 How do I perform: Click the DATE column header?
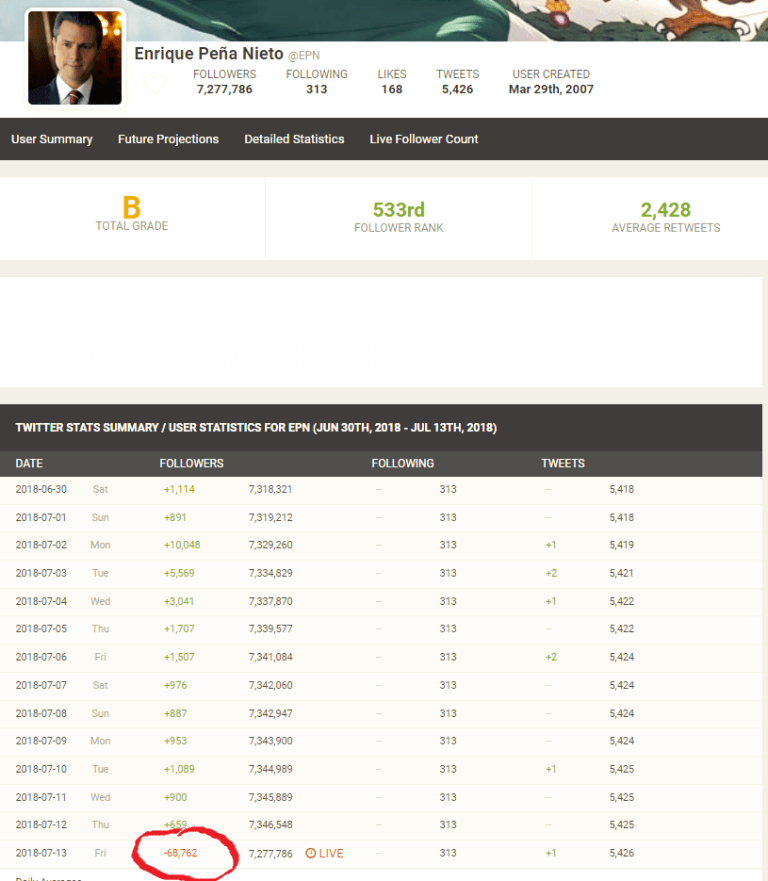(x=29, y=463)
